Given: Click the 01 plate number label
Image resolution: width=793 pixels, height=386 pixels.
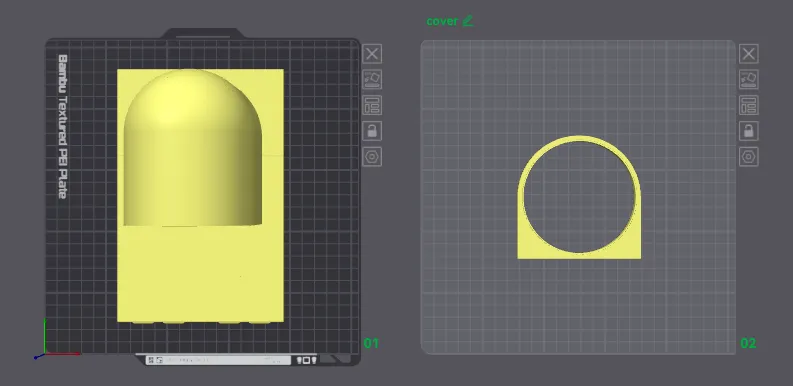Looking at the screenshot, I should click(x=371, y=344).
